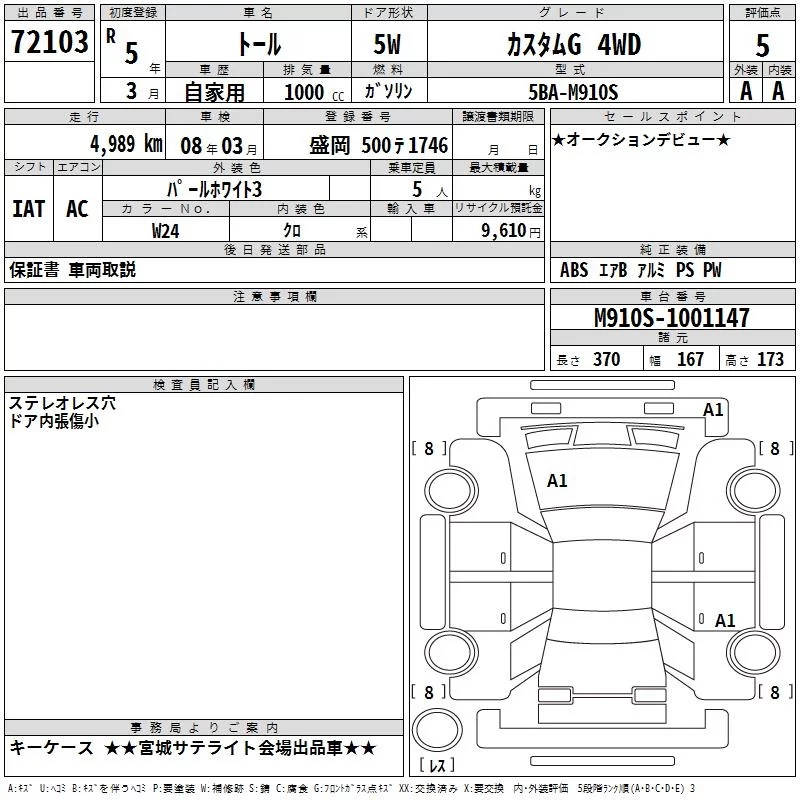Click the length value 370

[x=607, y=359]
